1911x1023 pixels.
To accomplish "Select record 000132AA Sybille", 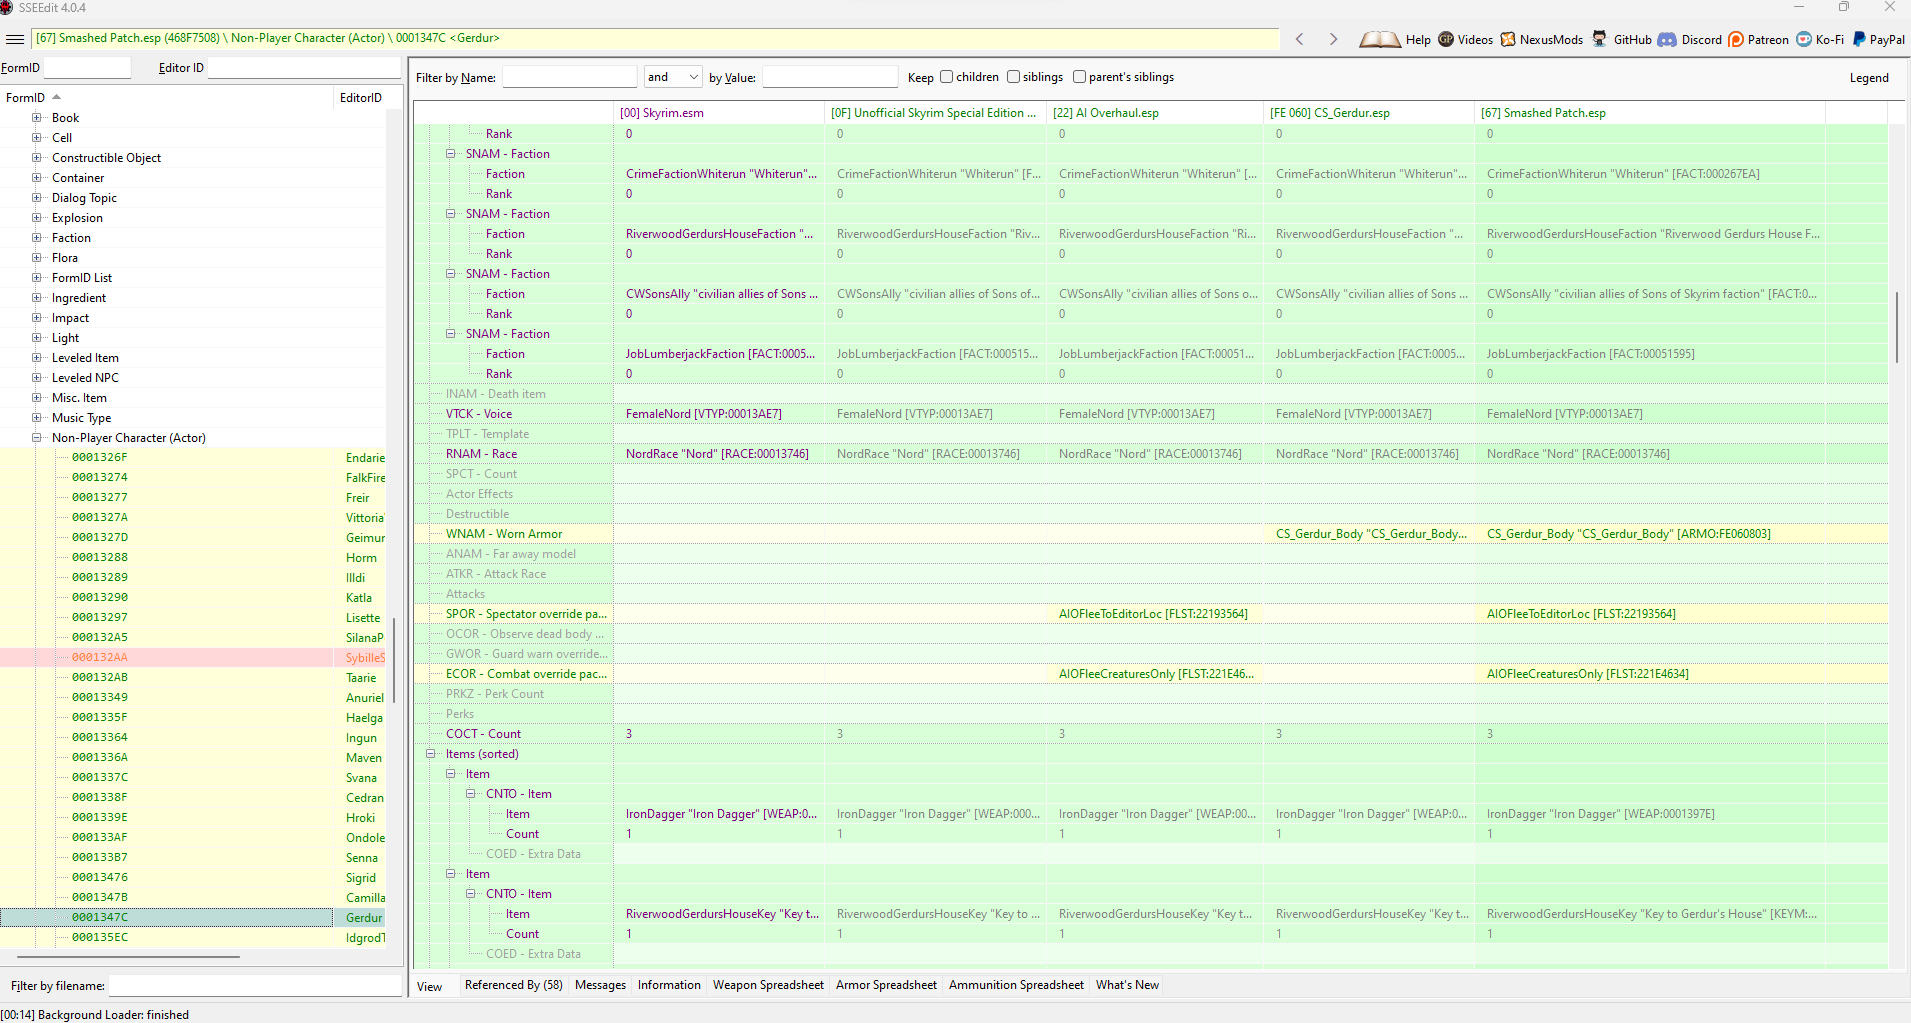I will coord(193,657).
